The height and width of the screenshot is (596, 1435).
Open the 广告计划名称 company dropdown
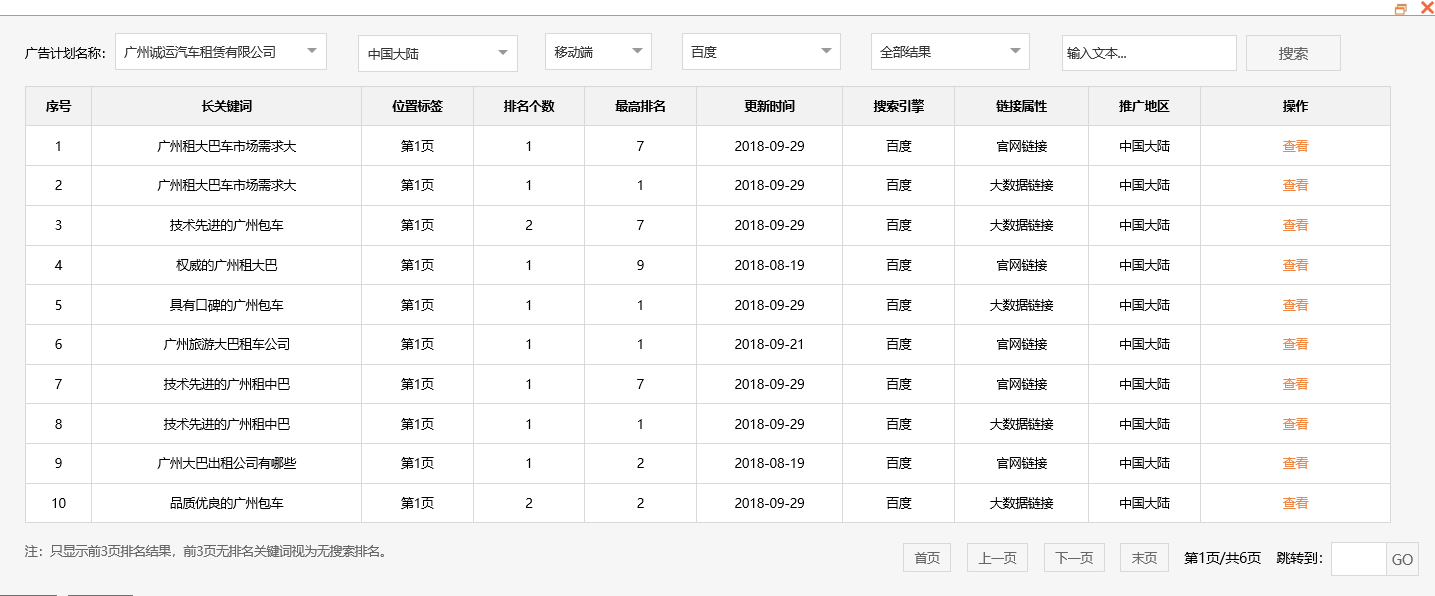(222, 50)
